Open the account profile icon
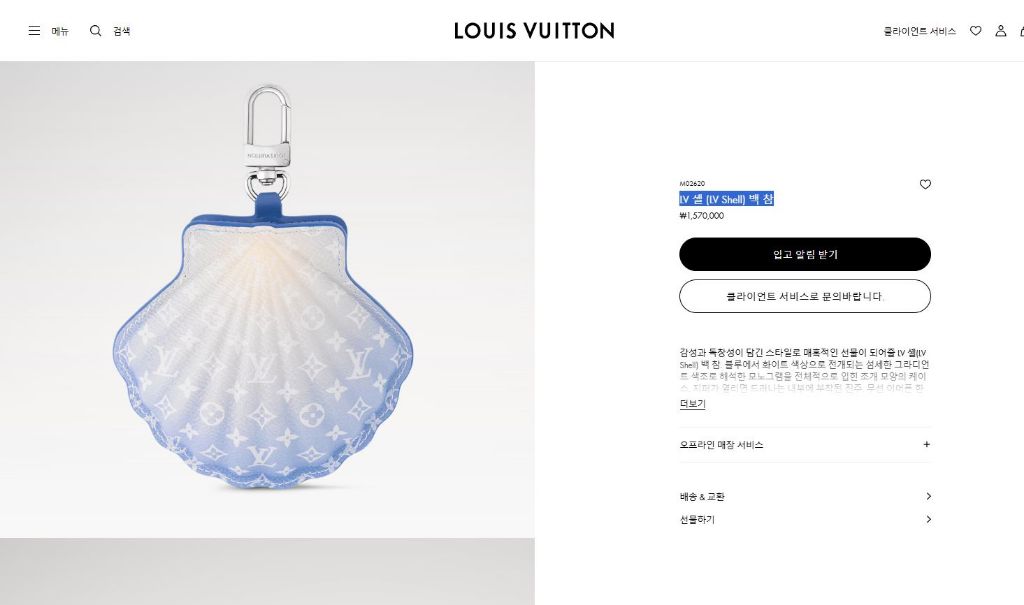Viewport: 1024px width, 605px height. [1000, 31]
